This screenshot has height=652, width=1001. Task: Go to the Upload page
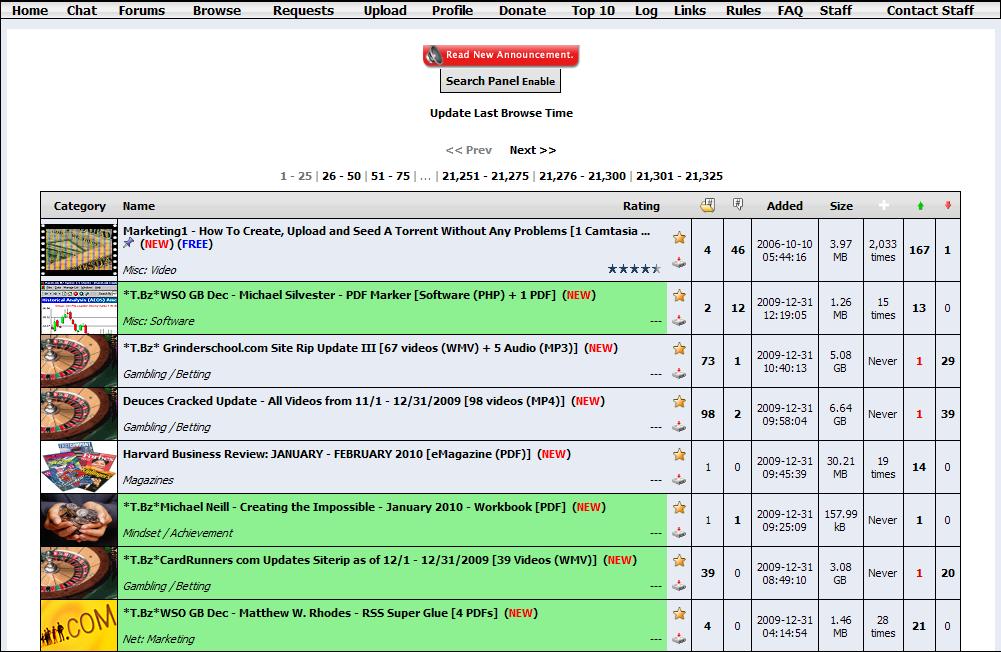385,10
